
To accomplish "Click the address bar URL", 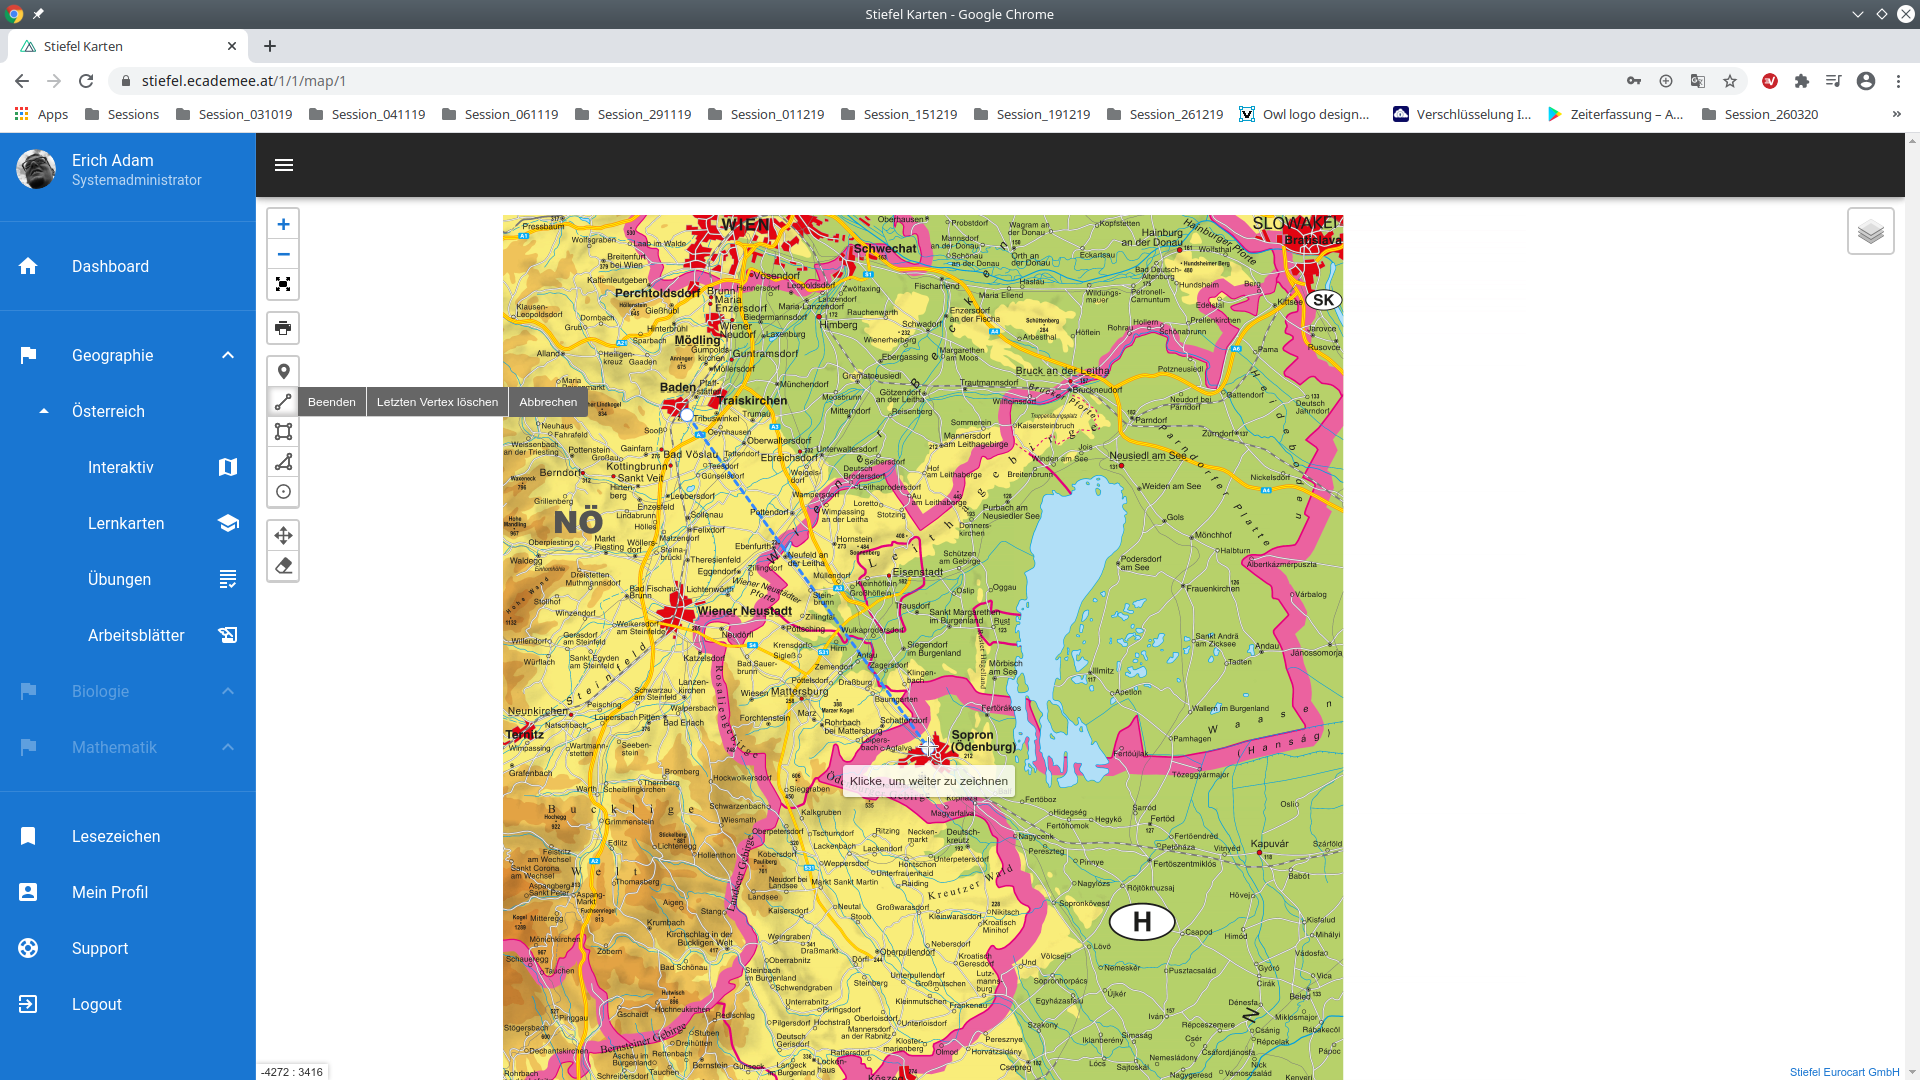I will 243,81.
